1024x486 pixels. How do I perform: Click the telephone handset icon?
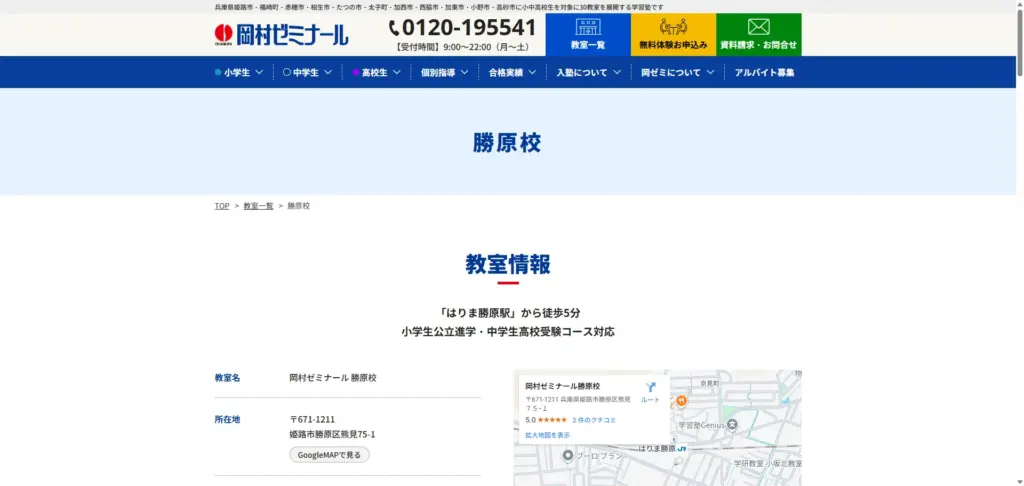click(x=394, y=28)
